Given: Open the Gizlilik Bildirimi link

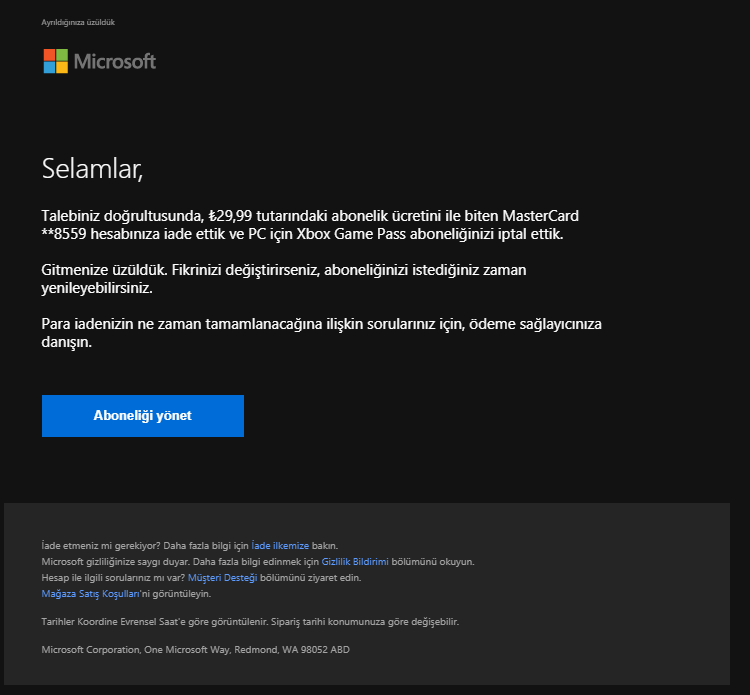Looking at the screenshot, I should click(354, 562).
